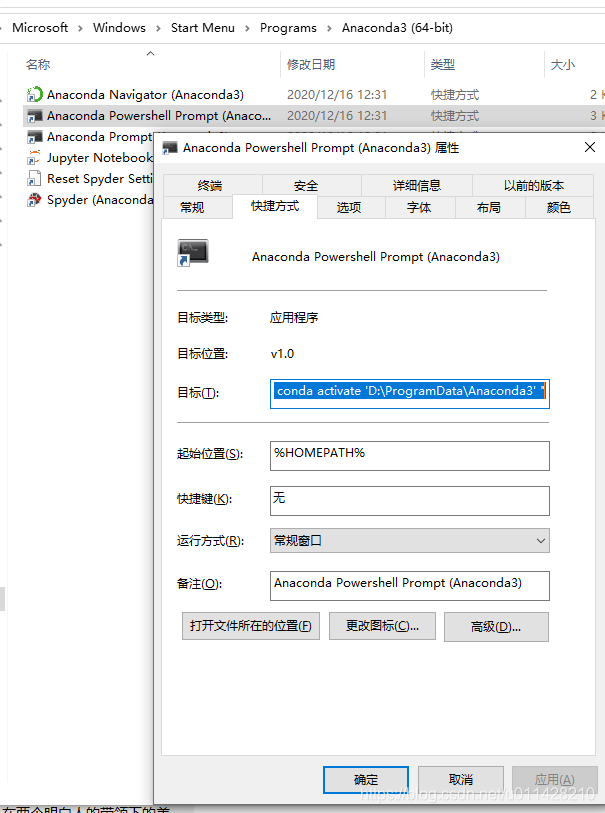Select the Anaconda Navigator shortcut icon
The image size is (605, 813).
[x=34, y=94]
